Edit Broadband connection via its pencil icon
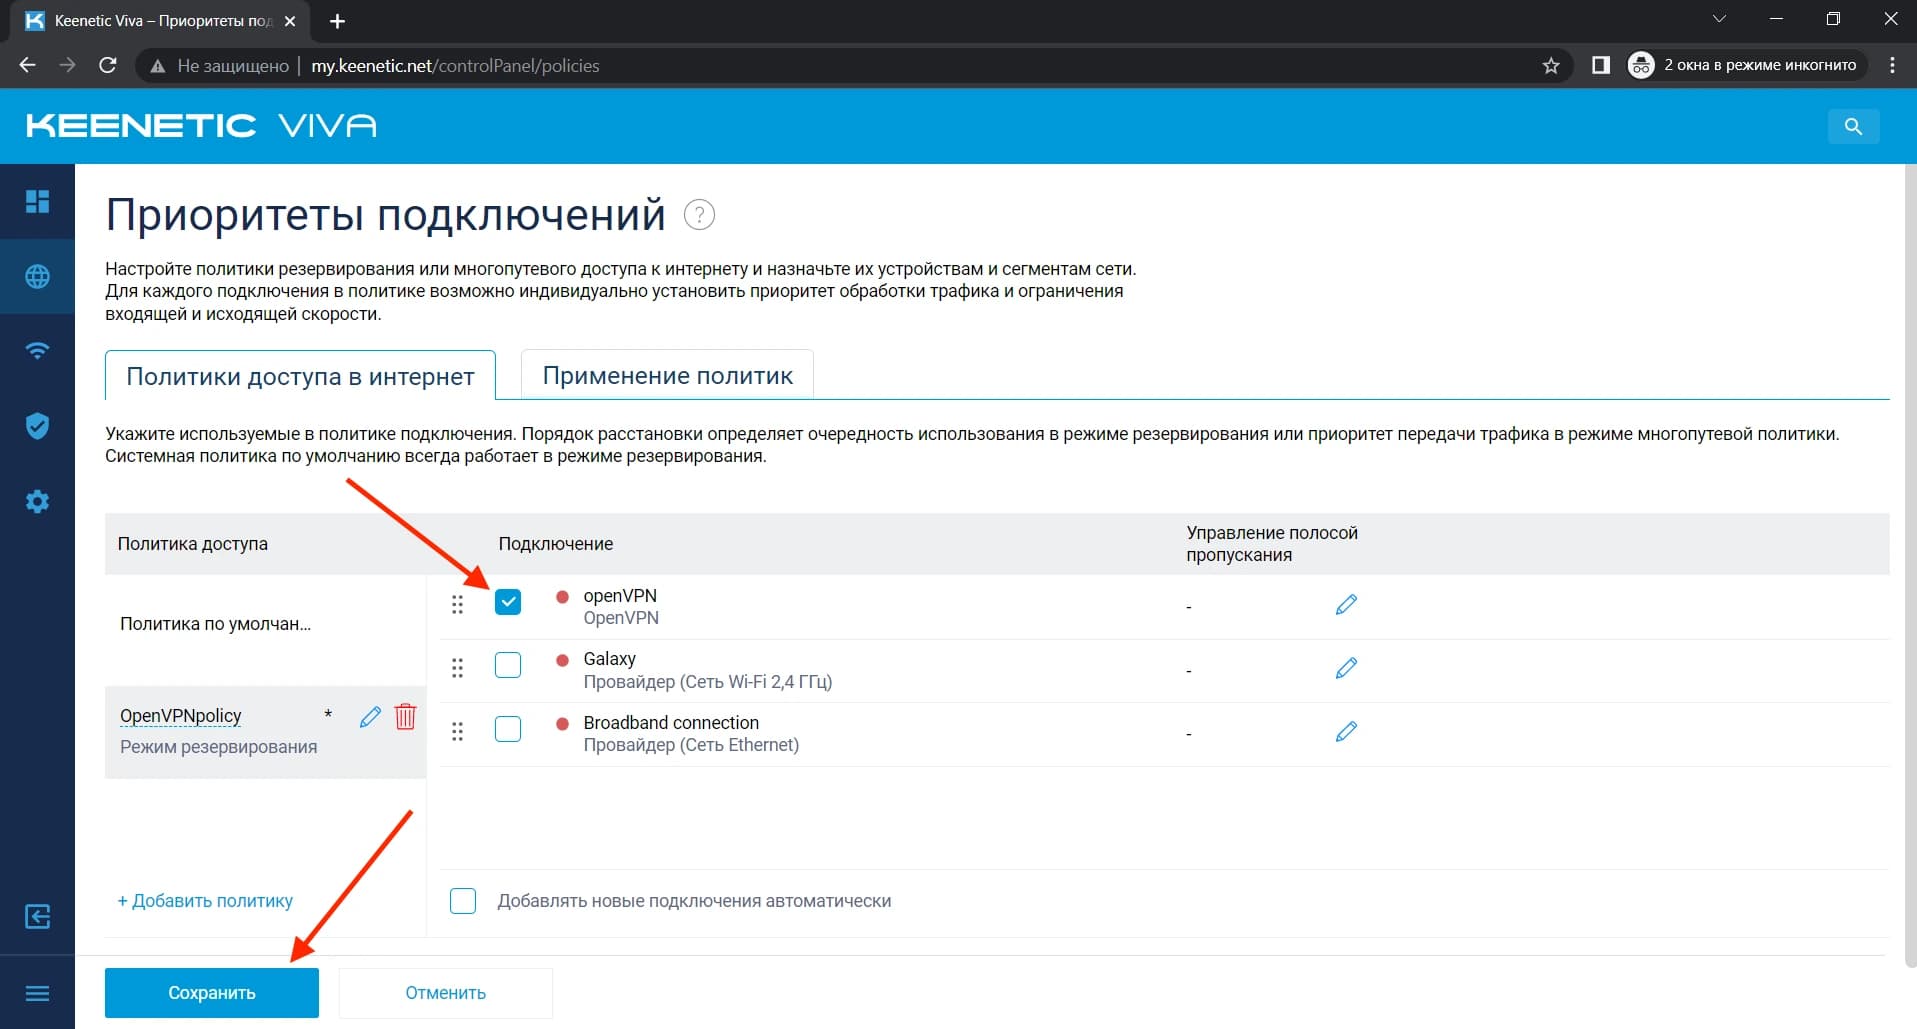The height and width of the screenshot is (1029, 1917). click(1346, 731)
